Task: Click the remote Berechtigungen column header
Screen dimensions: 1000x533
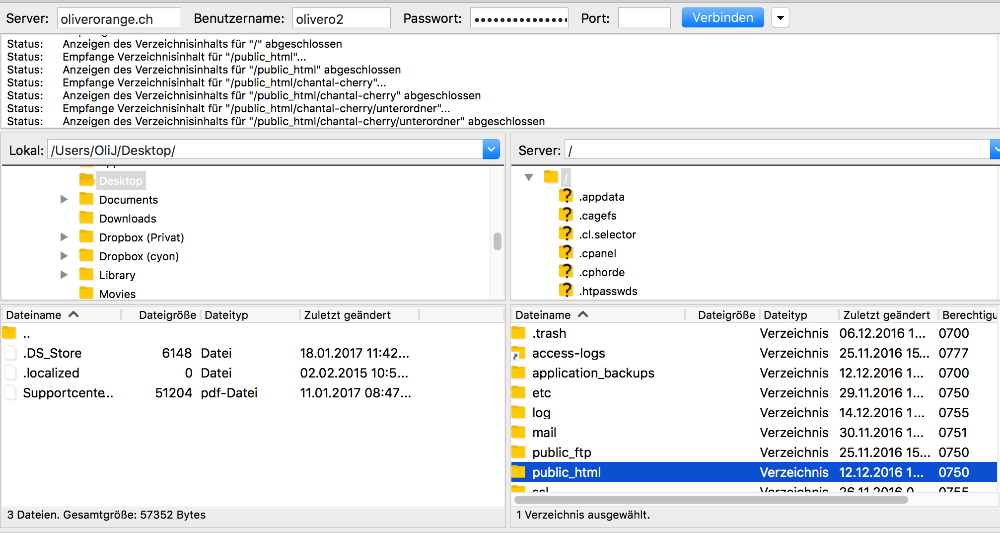Action: click(x=968, y=315)
